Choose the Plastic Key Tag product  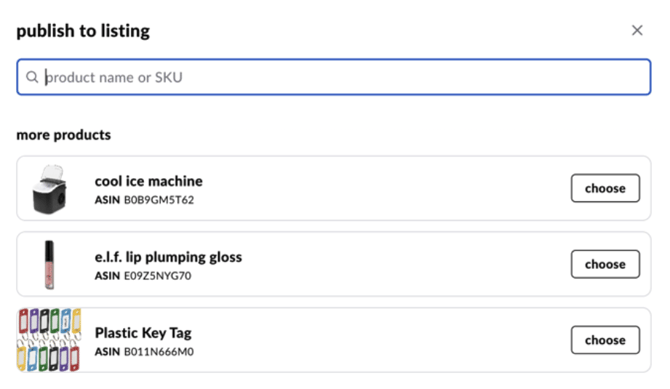(605, 340)
